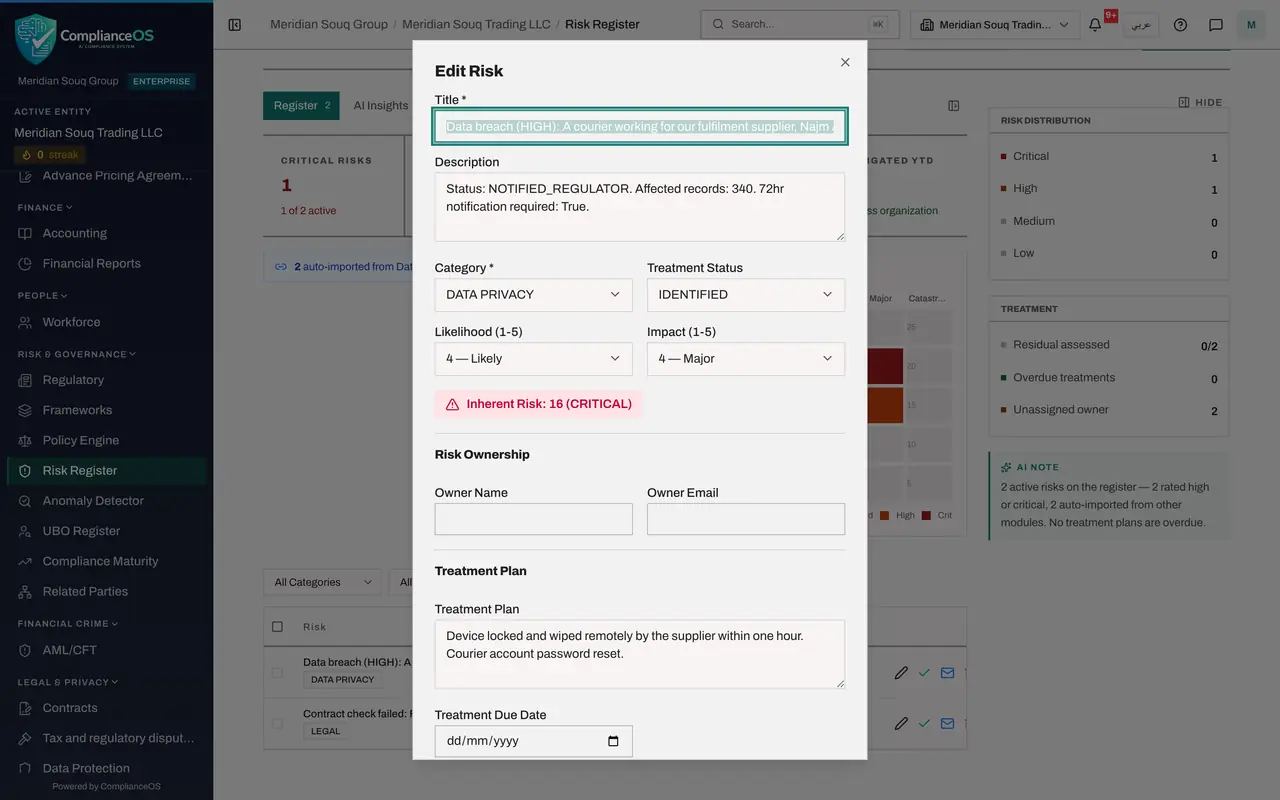Screen dimensions: 1280x800
Task: Collapse the sidebar with the panel toggle icon
Action: tap(235, 25)
